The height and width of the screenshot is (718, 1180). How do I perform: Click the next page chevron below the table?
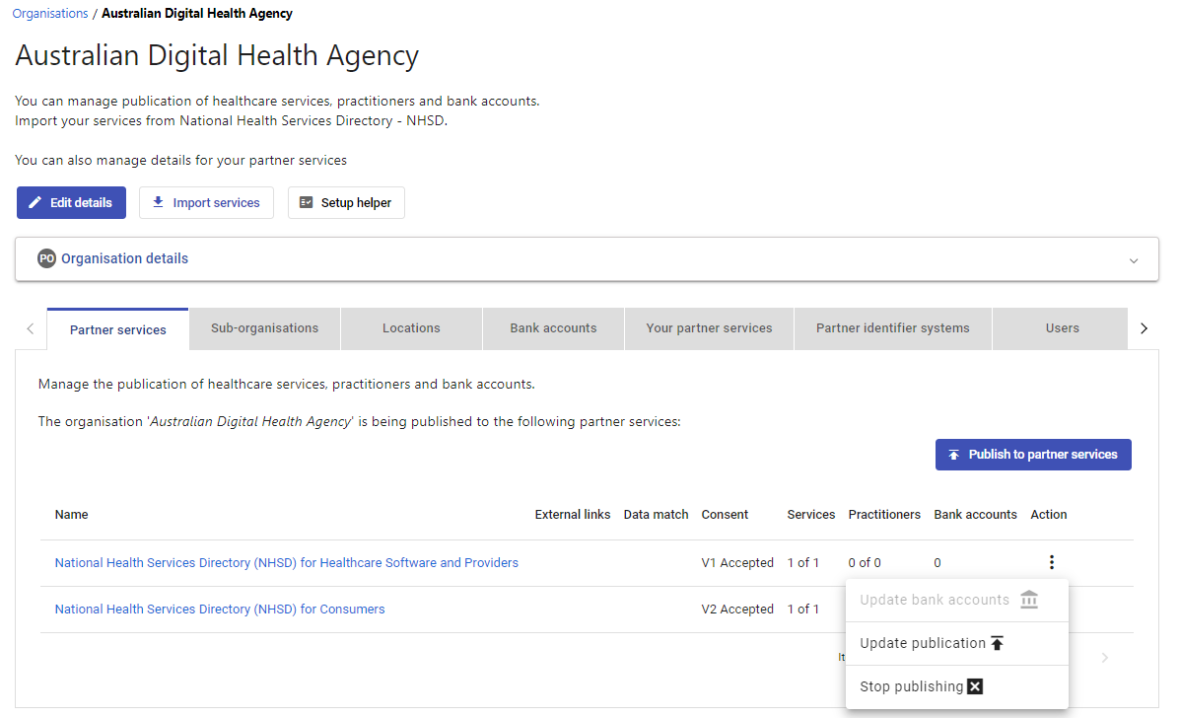tap(1105, 658)
